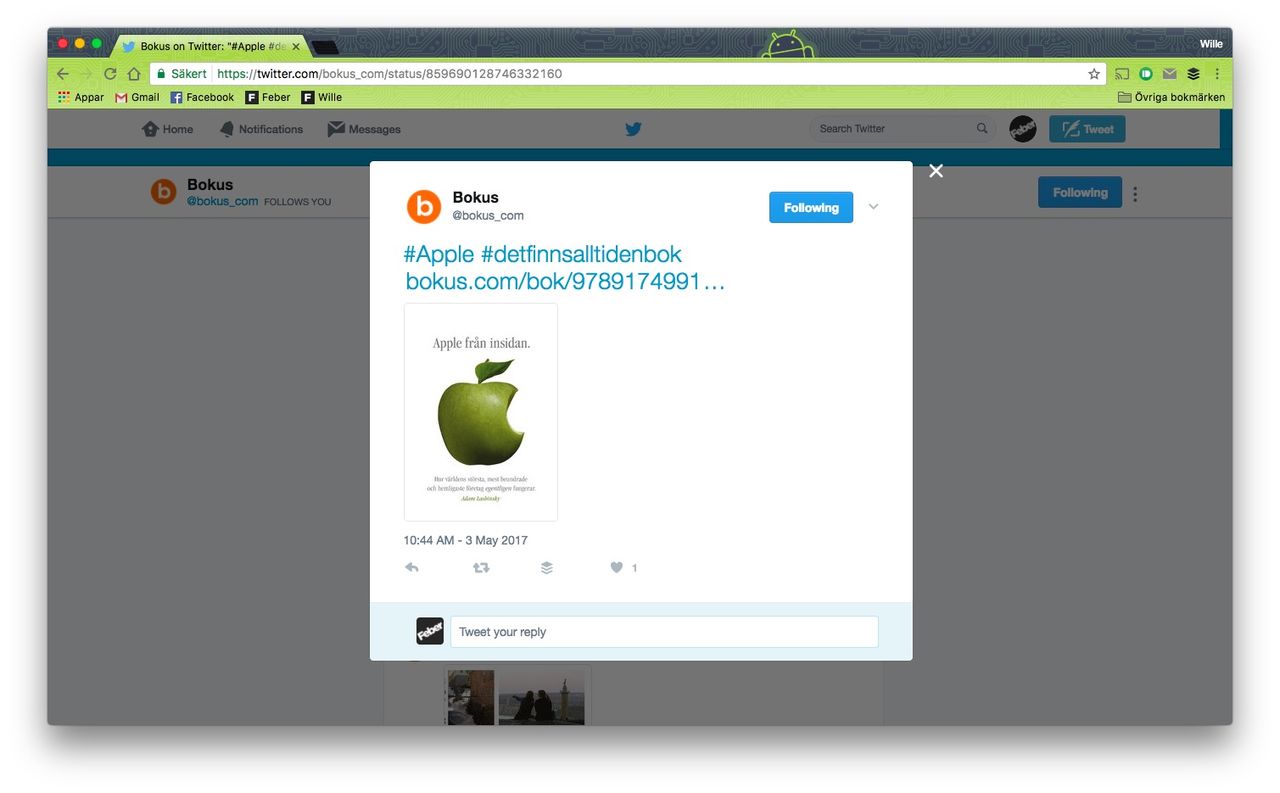The width and height of the screenshot is (1280, 793).
Task: Click the Following button in the tweet
Action: [811, 207]
